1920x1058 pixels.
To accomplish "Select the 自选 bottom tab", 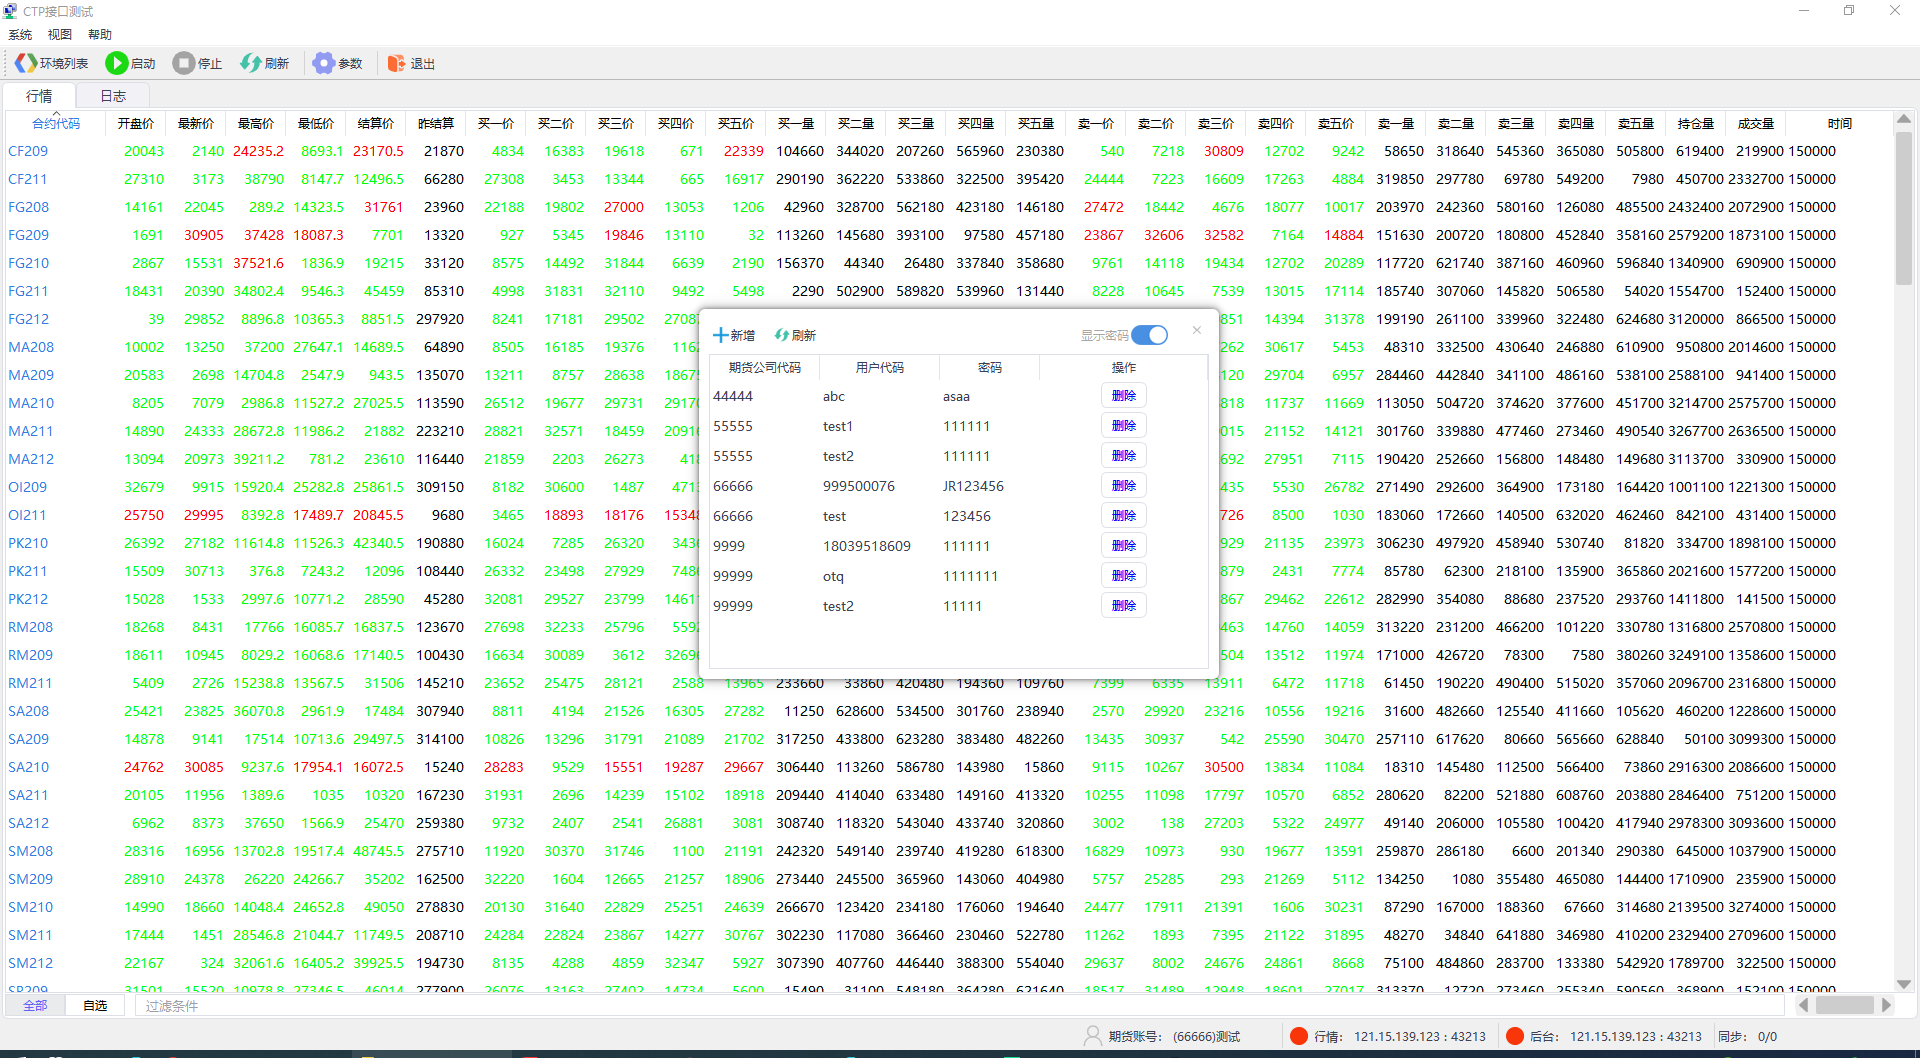I will click(x=95, y=1005).
